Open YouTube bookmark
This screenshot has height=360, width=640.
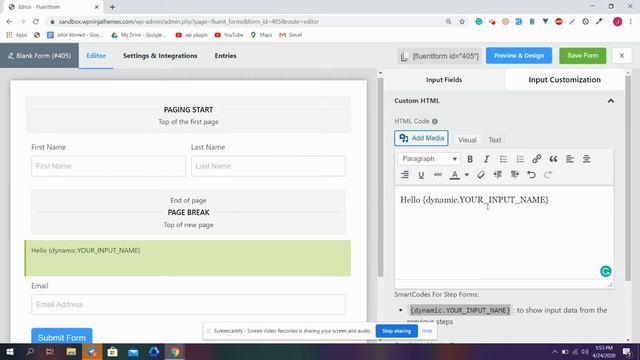[229, 35]
